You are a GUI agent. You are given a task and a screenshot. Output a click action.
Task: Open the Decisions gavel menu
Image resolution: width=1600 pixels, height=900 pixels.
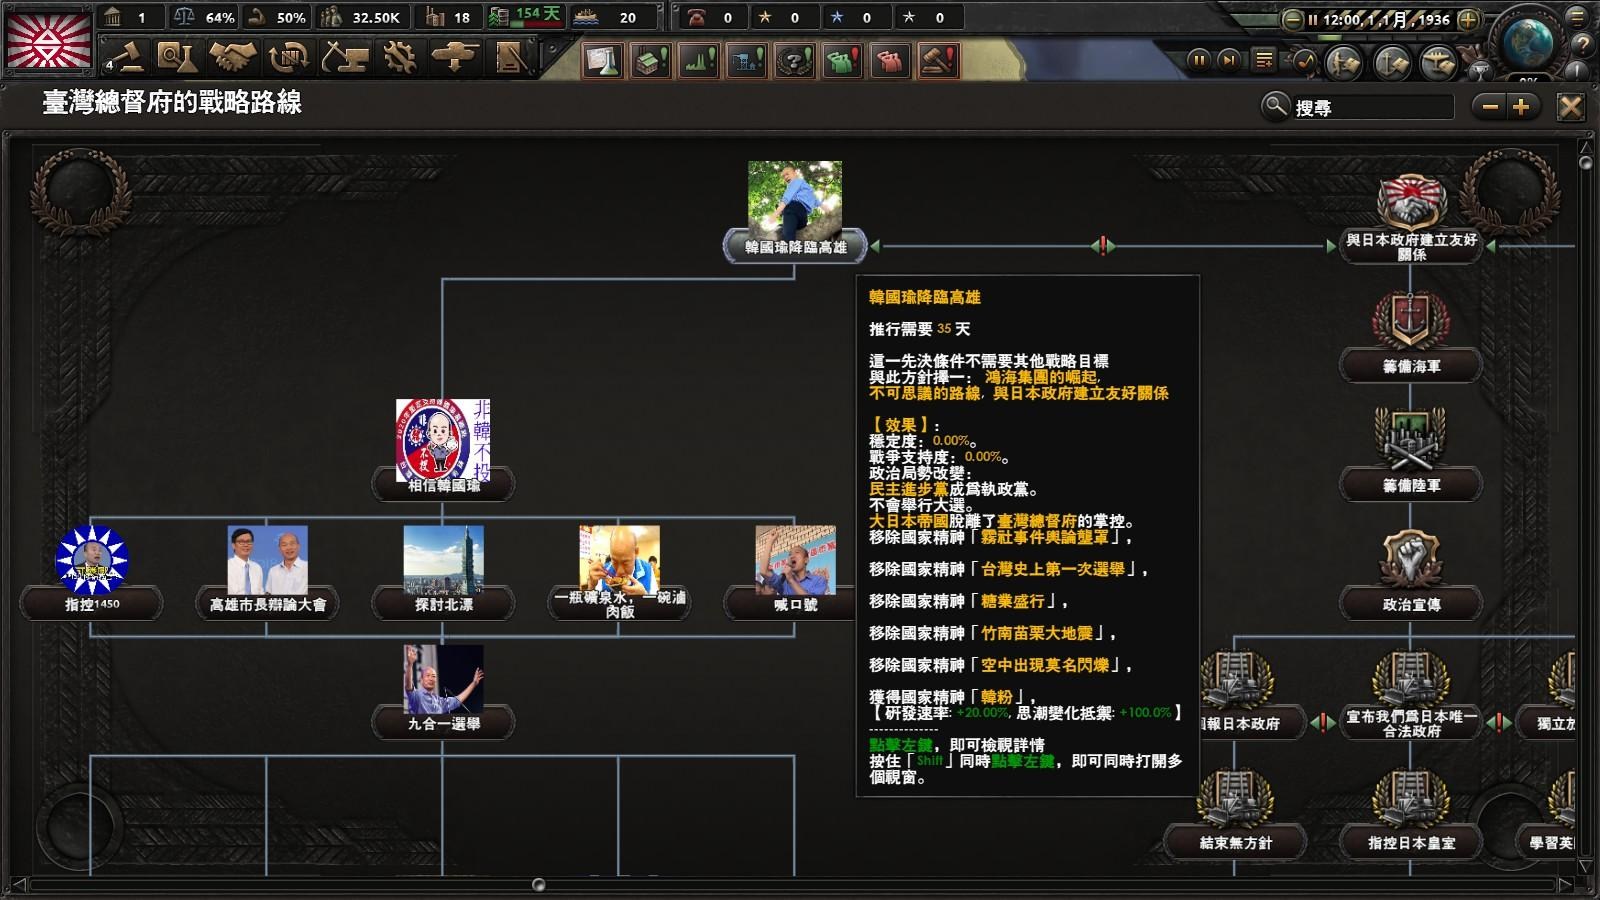pos(127,58)
